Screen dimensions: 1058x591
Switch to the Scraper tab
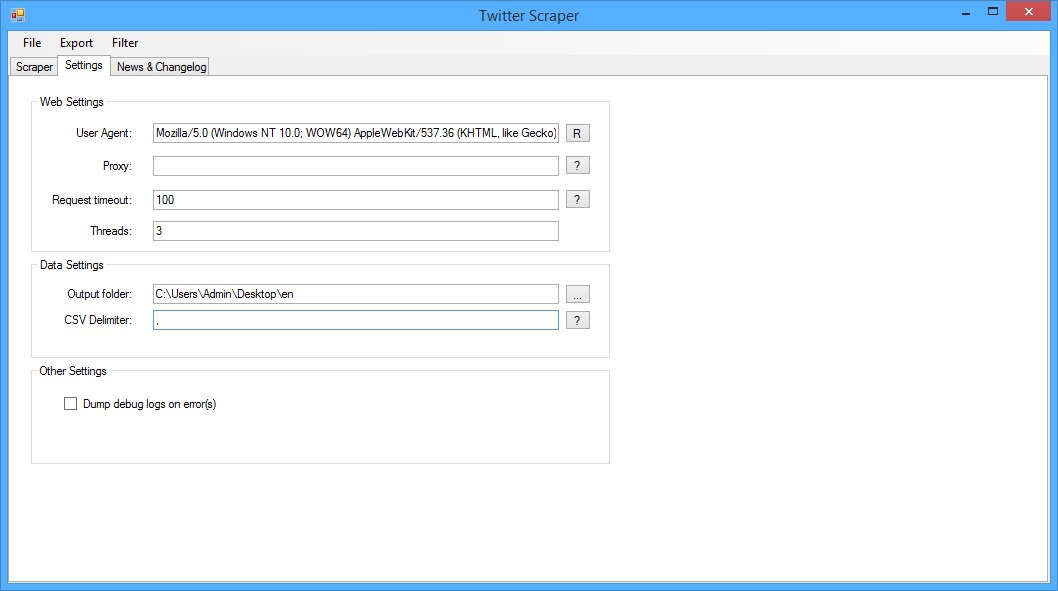pos(34,67)
